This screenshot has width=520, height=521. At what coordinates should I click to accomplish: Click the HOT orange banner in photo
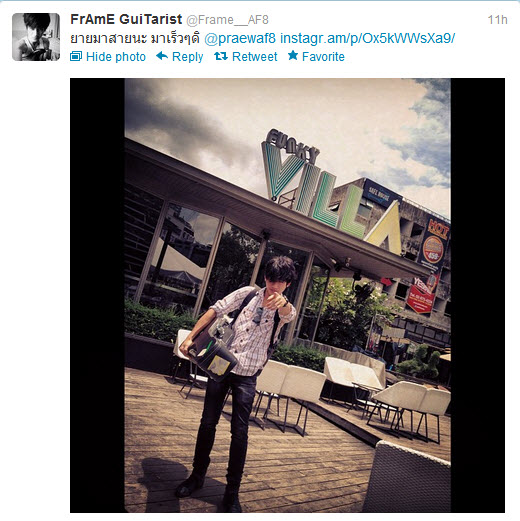[x=434, y=244]
